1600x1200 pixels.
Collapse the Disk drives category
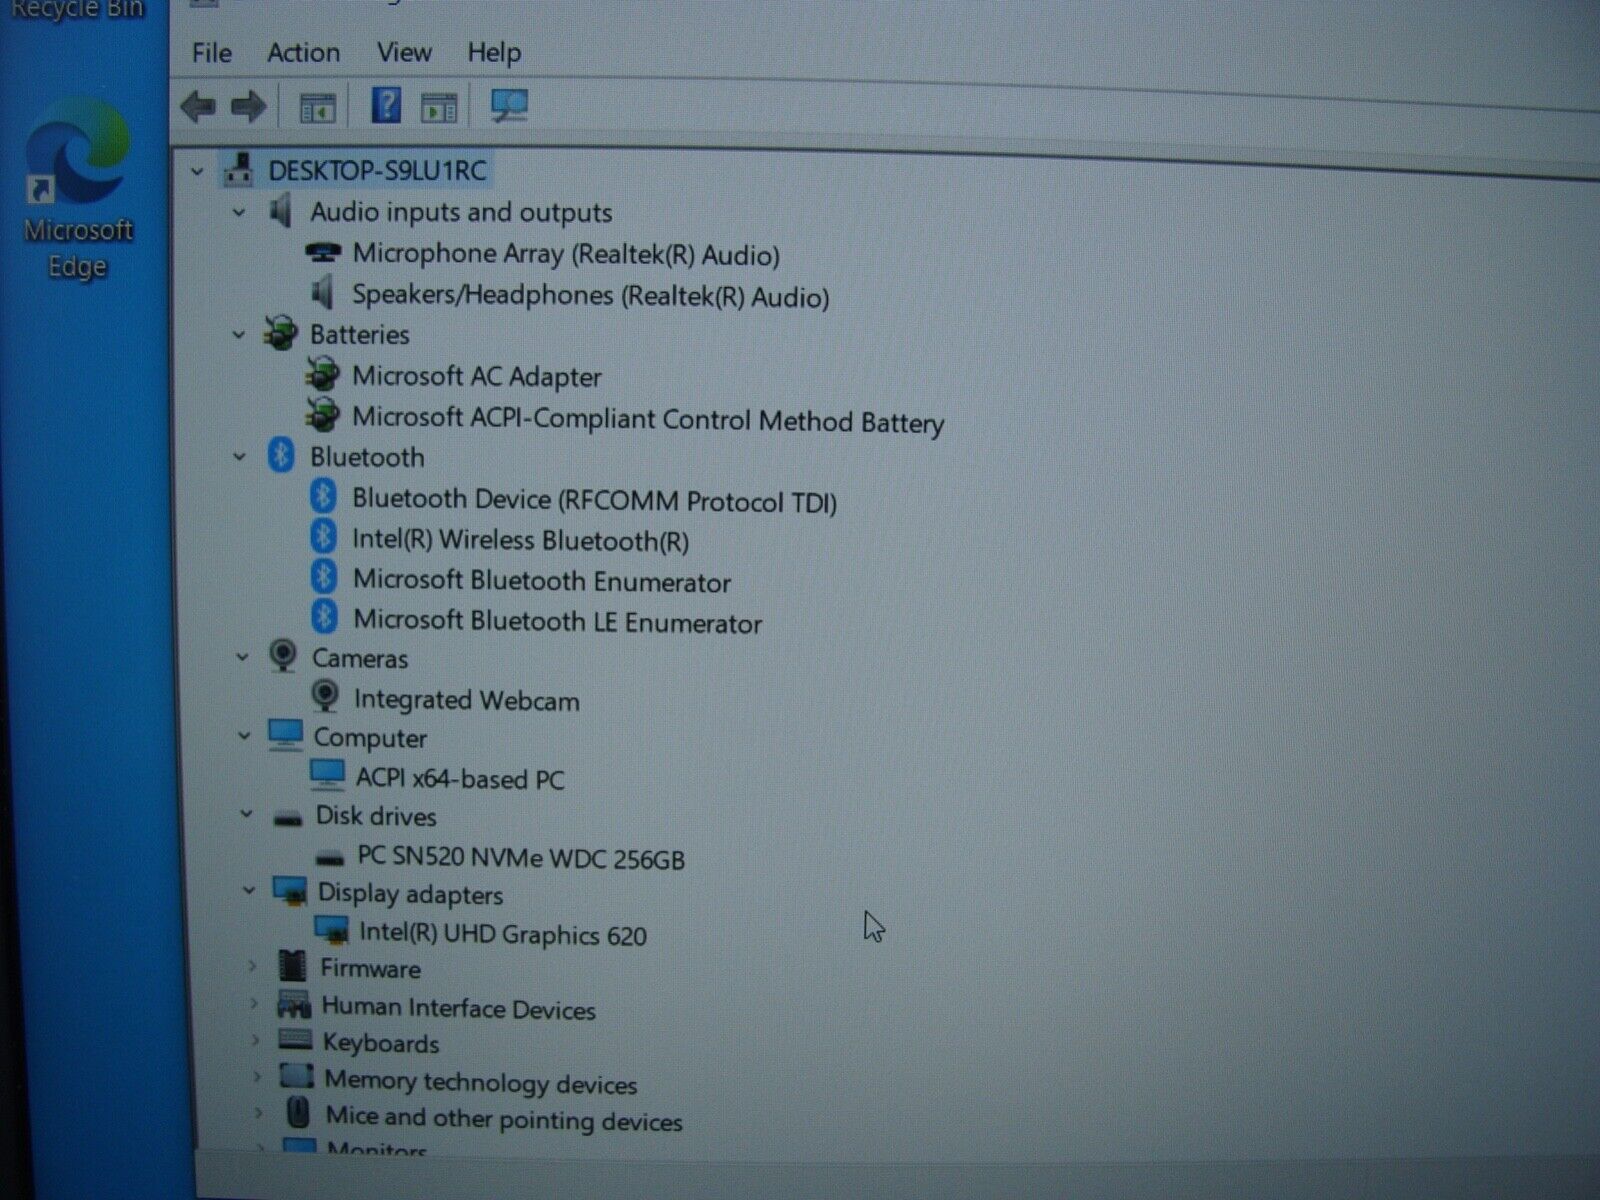point(246,814)
